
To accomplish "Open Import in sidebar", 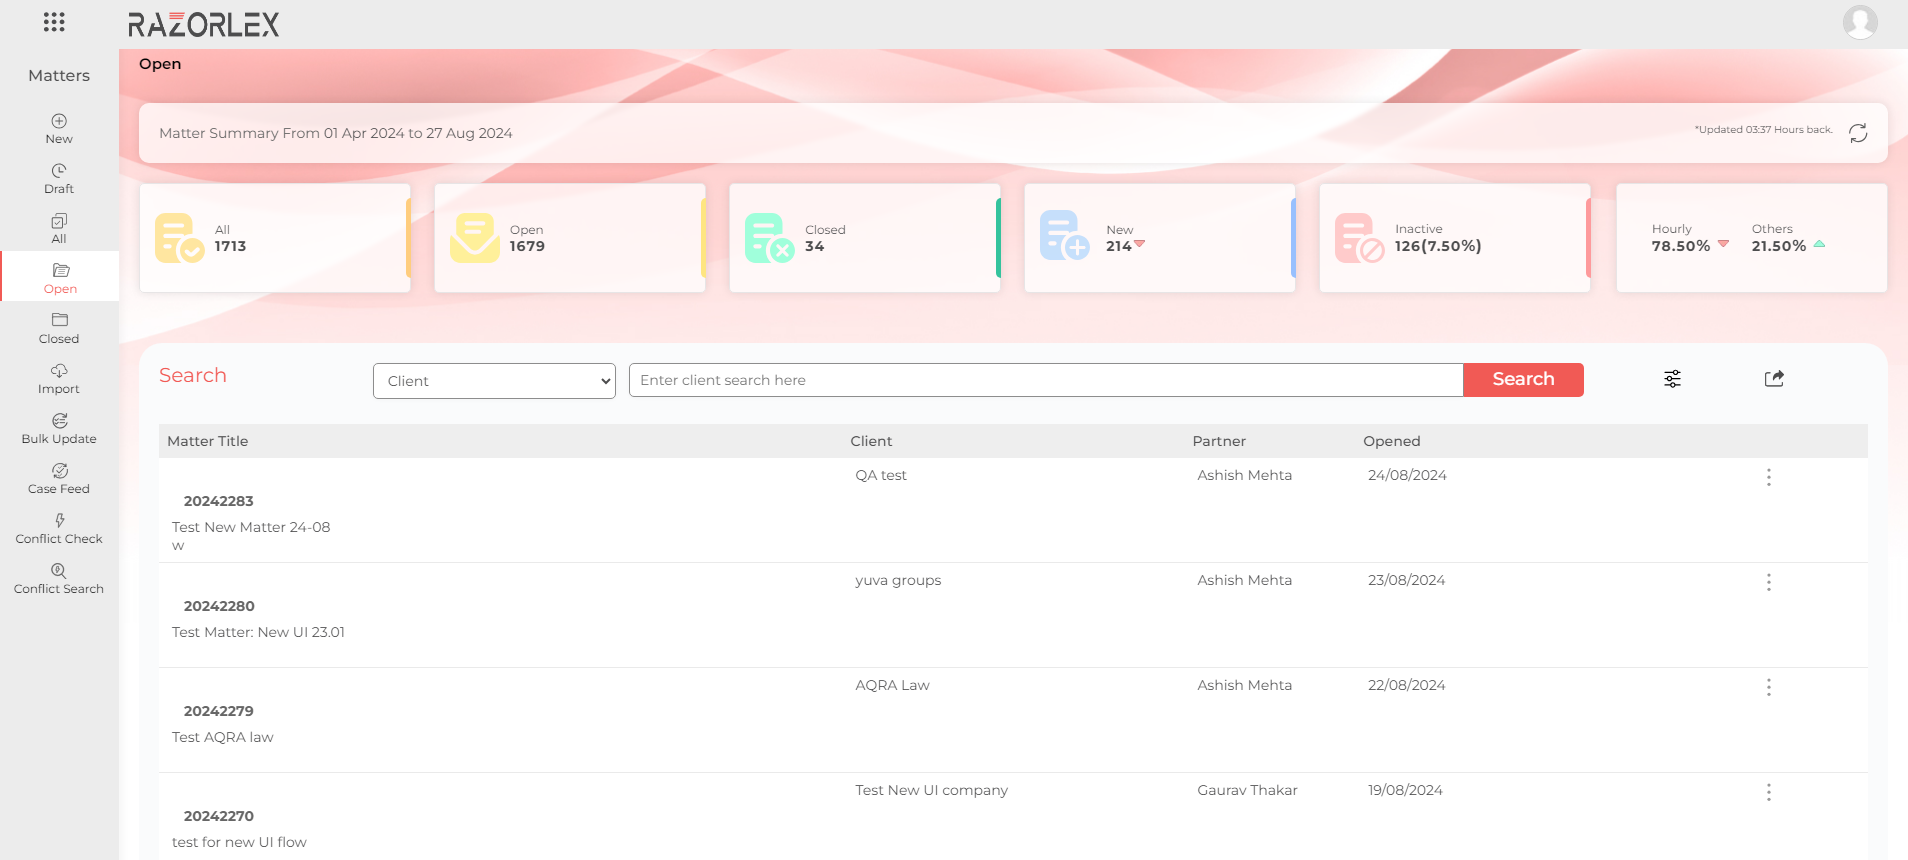I will tap(59, 379).
